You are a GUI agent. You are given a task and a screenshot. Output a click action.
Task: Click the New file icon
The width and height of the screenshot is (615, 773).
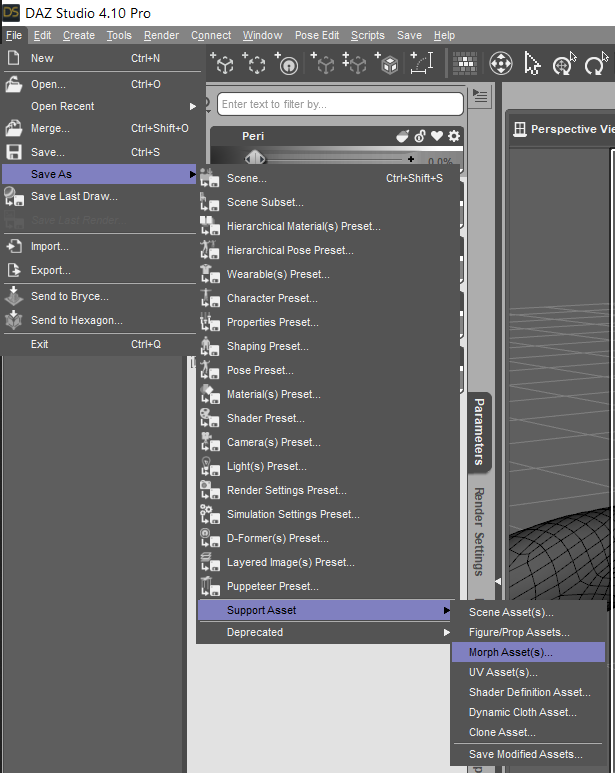coord(13,58)
